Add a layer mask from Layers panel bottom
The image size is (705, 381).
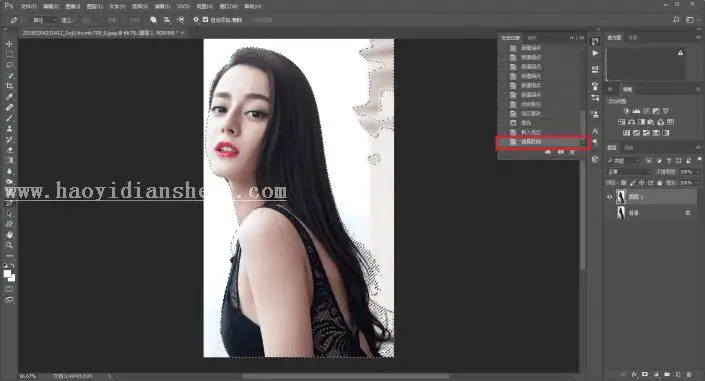tap(645, 374)
